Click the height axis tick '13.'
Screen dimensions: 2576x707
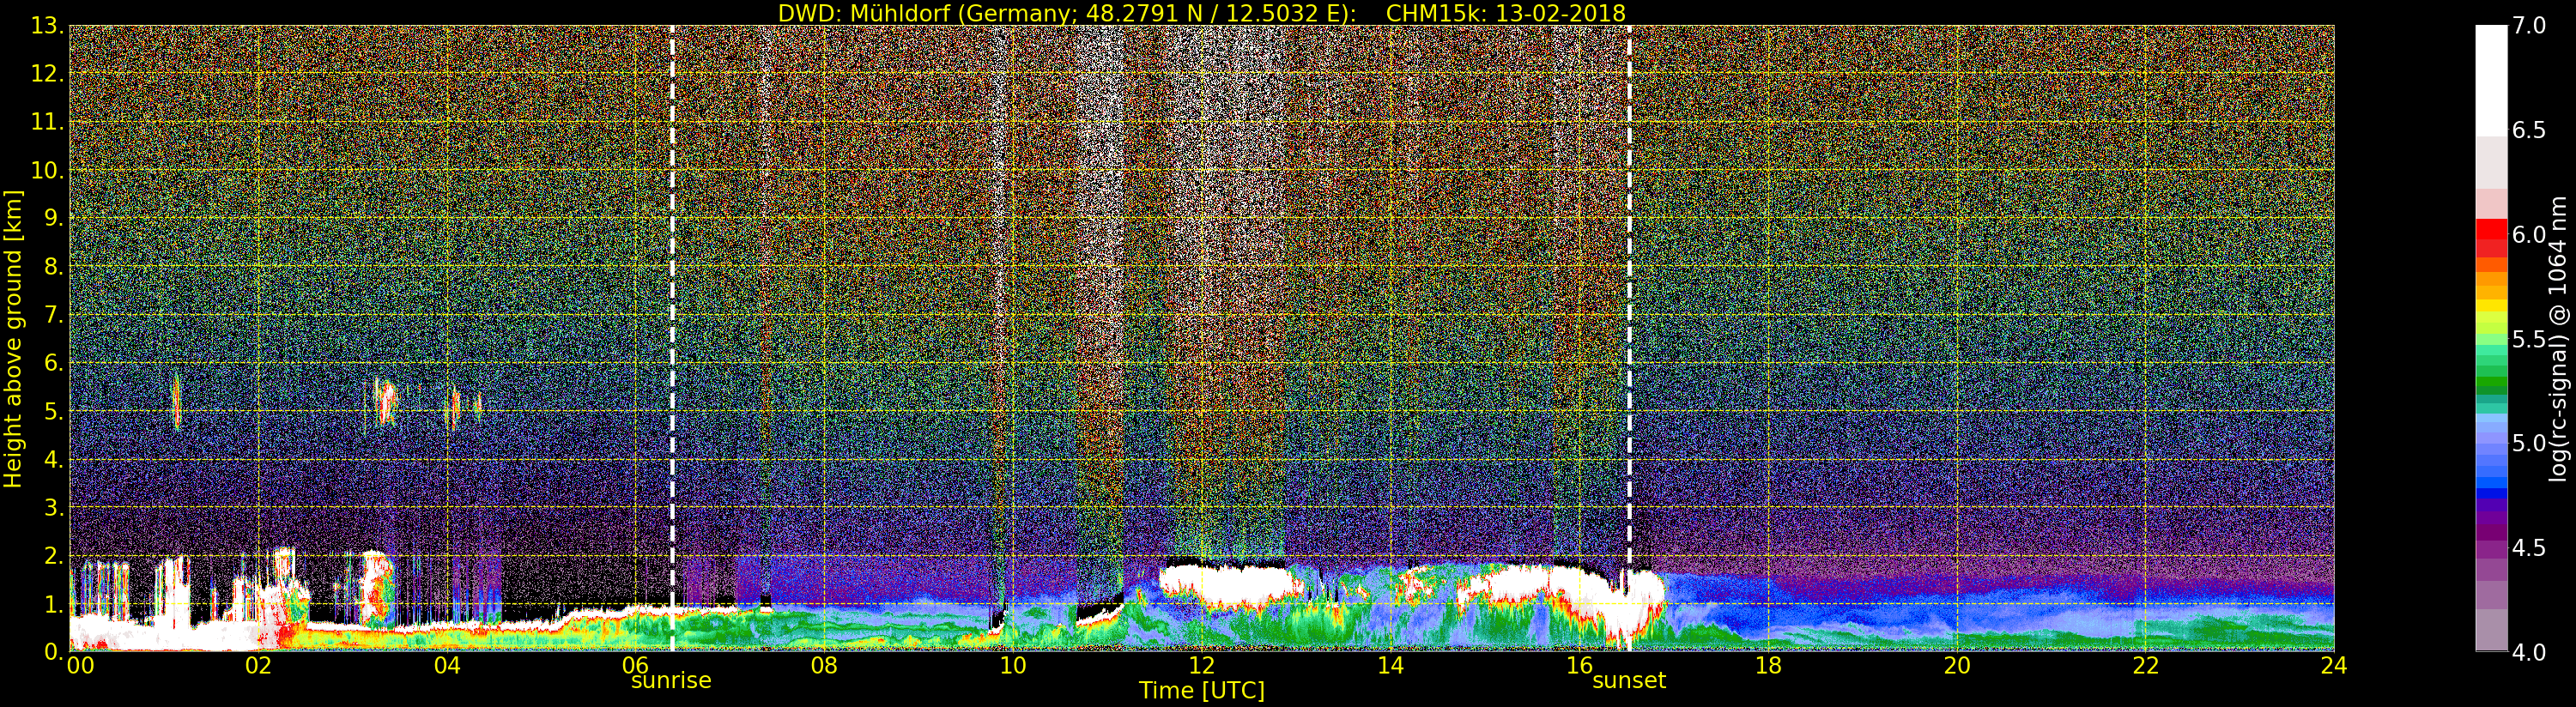point(47,26)
